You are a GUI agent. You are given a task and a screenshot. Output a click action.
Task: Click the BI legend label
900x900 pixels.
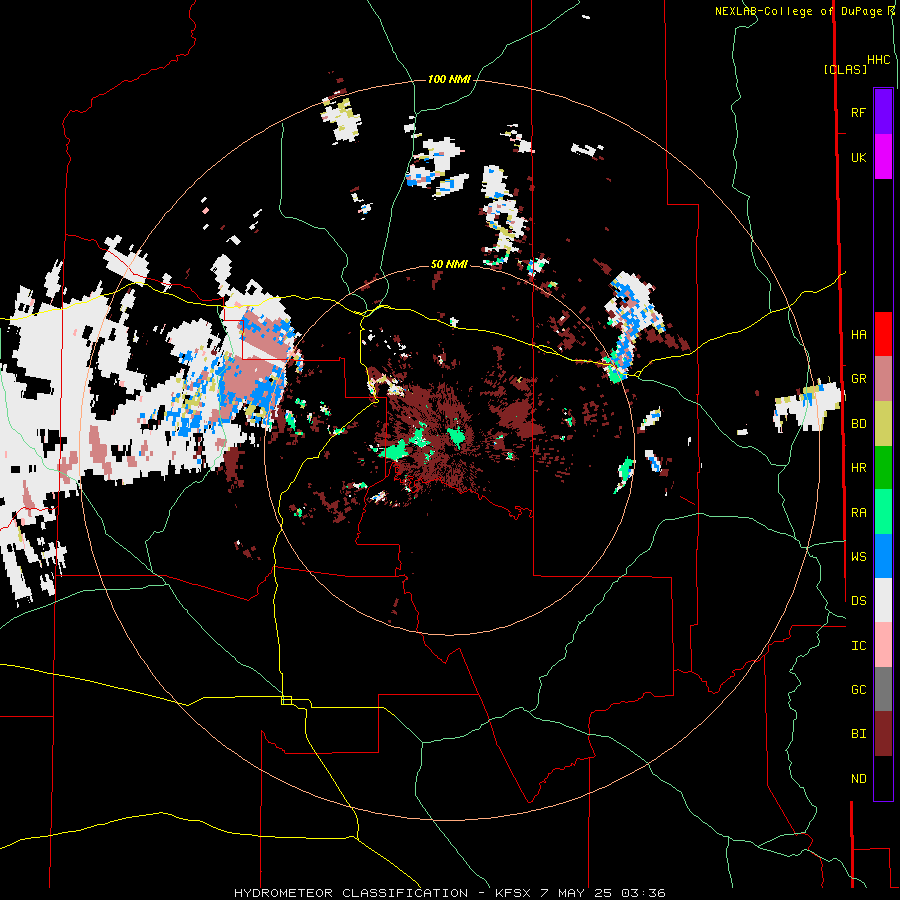click(858, 734)
